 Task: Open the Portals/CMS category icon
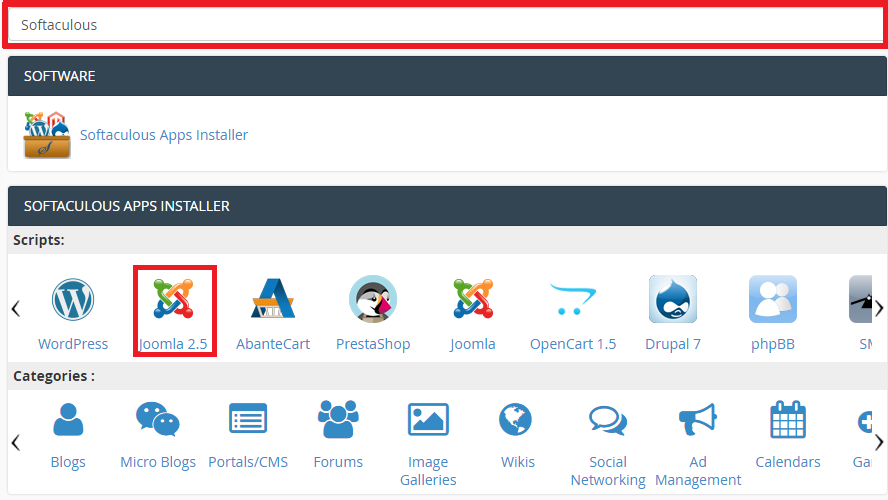[248, 418]
